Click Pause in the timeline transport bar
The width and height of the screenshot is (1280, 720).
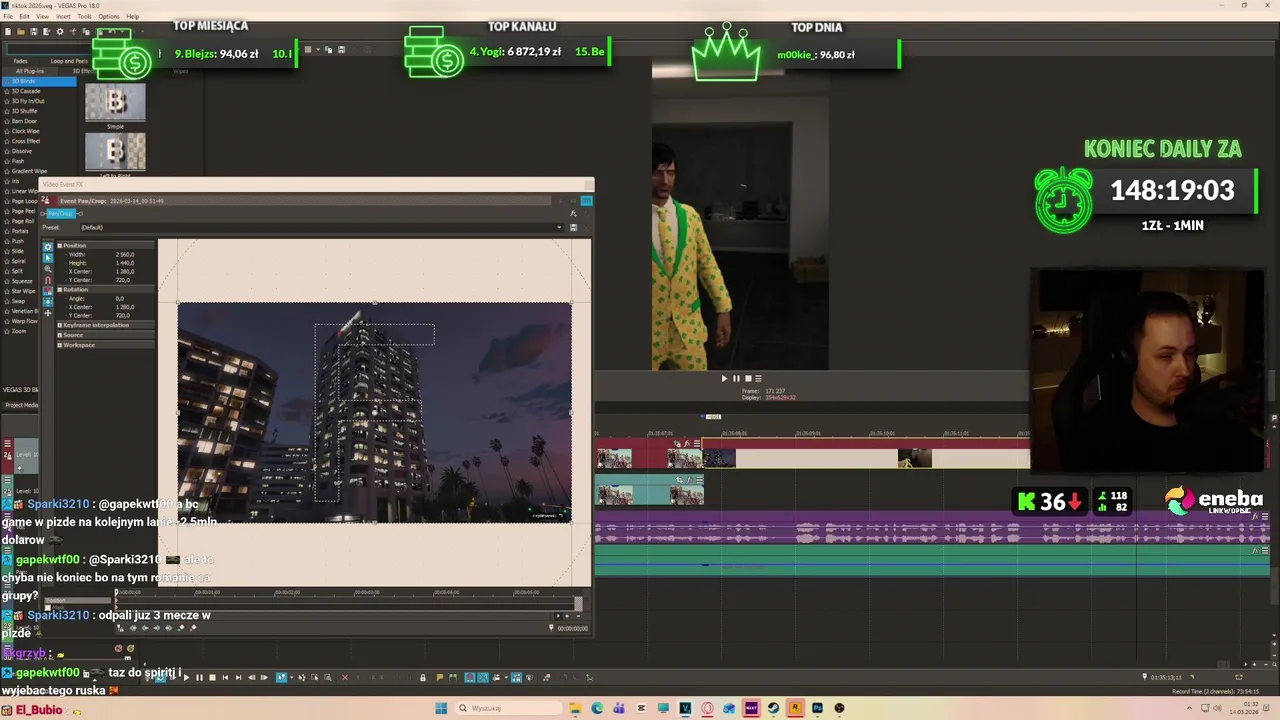[x=199, y=677]
